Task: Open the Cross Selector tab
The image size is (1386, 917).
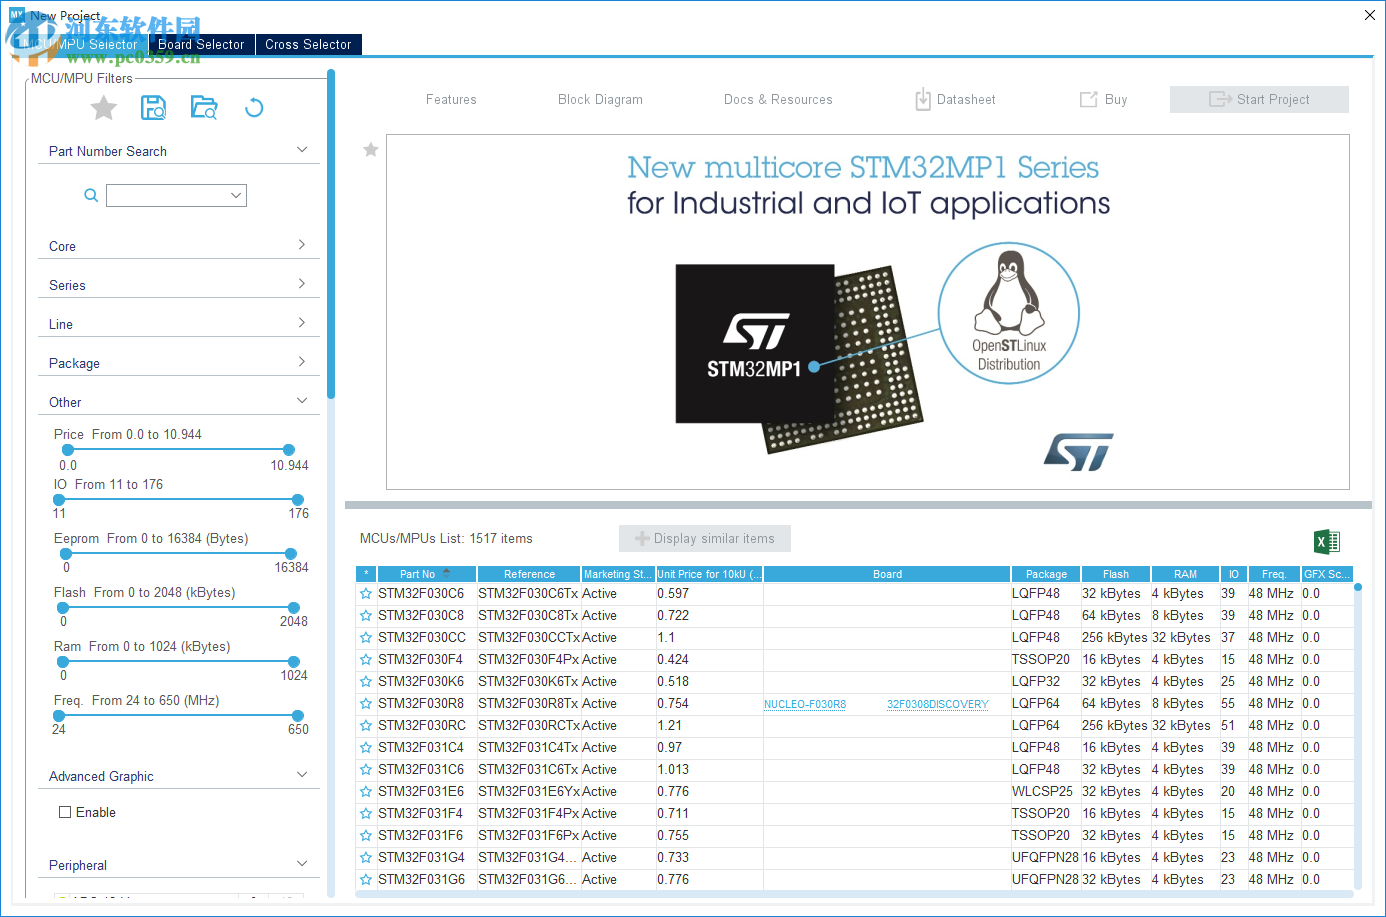Action: 308,44
